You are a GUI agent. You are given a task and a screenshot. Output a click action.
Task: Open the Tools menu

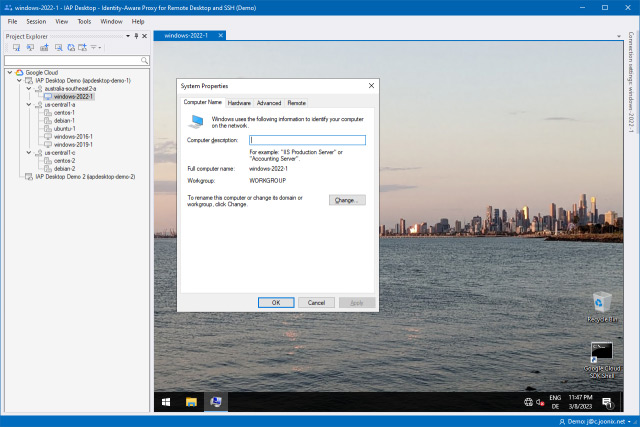84,21
